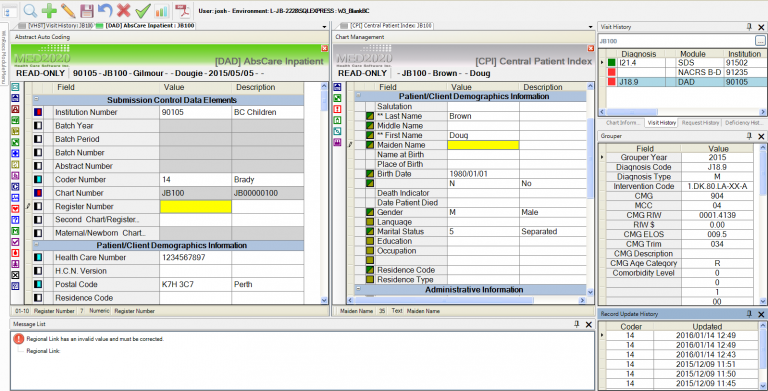This screenshot has width=768, height=391.
Task: Click the status icon beside Marital Status
Action: point(370,231)
